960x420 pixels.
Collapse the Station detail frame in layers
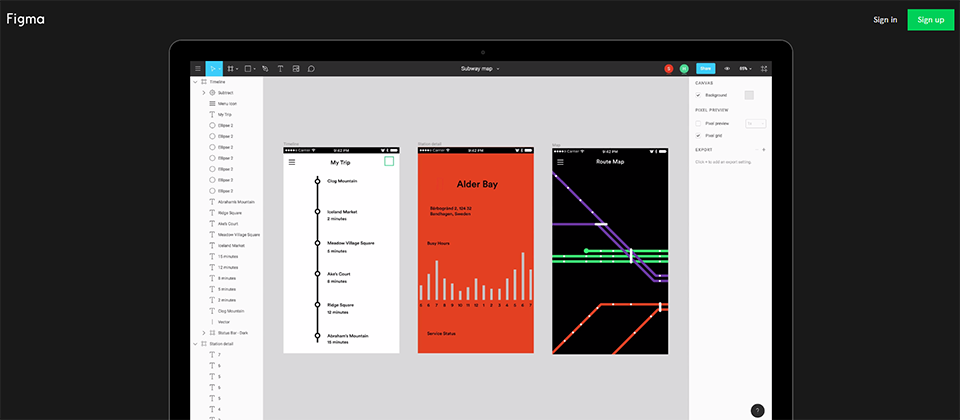195,343
